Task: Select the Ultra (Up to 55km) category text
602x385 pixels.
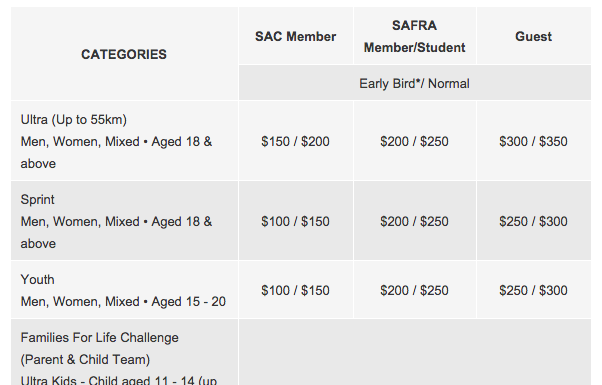Action: coord(74,120)
